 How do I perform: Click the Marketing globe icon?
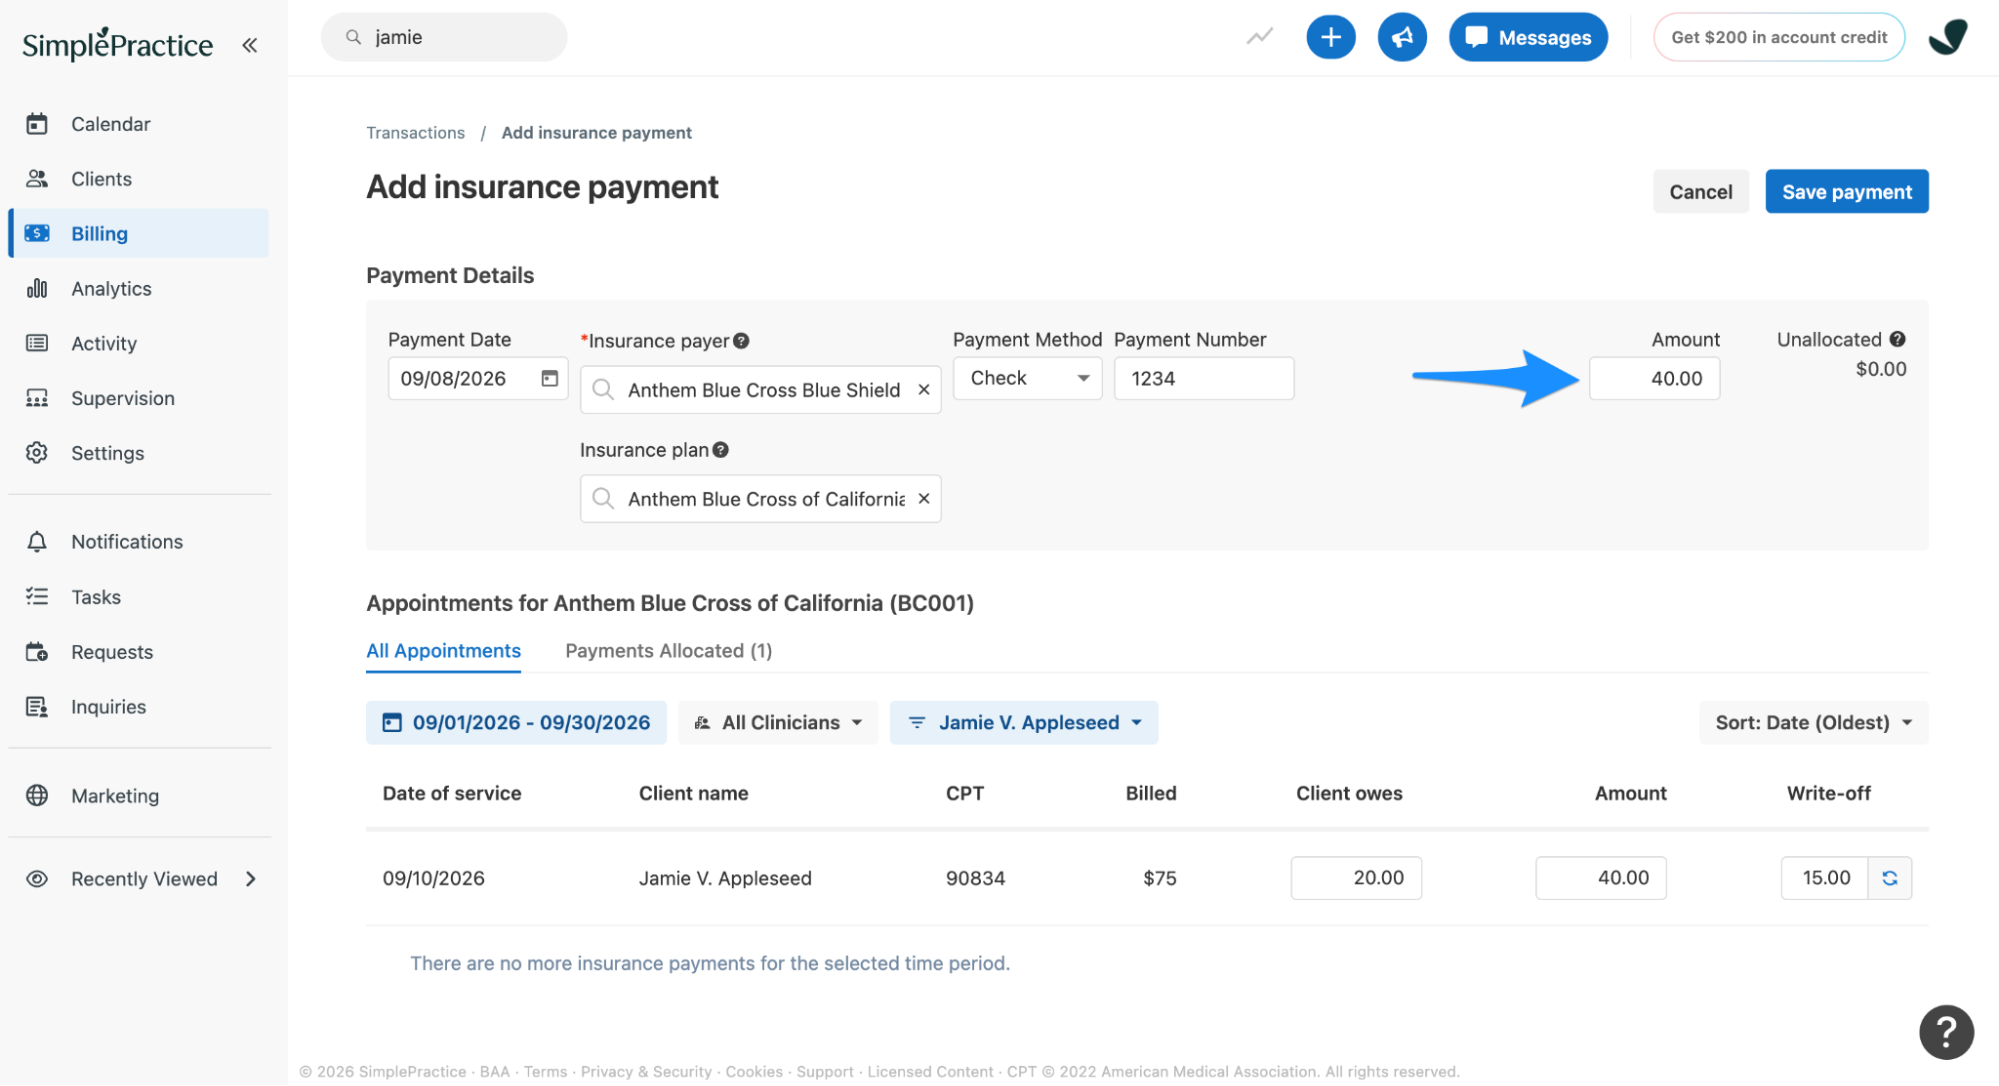tap(37, 796)
